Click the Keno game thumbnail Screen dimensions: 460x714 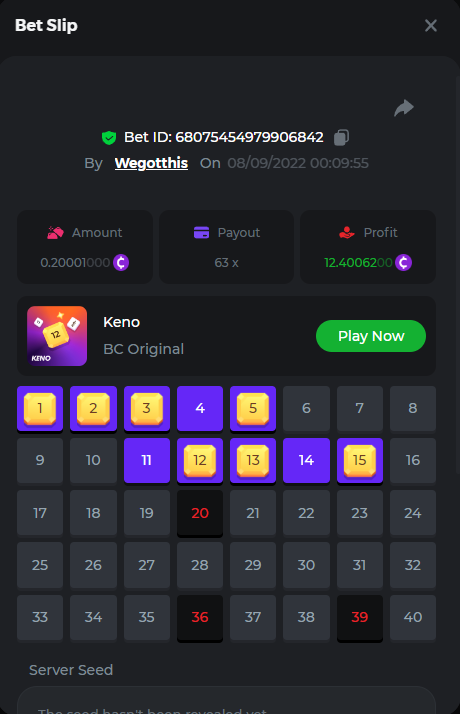[57, 336]
